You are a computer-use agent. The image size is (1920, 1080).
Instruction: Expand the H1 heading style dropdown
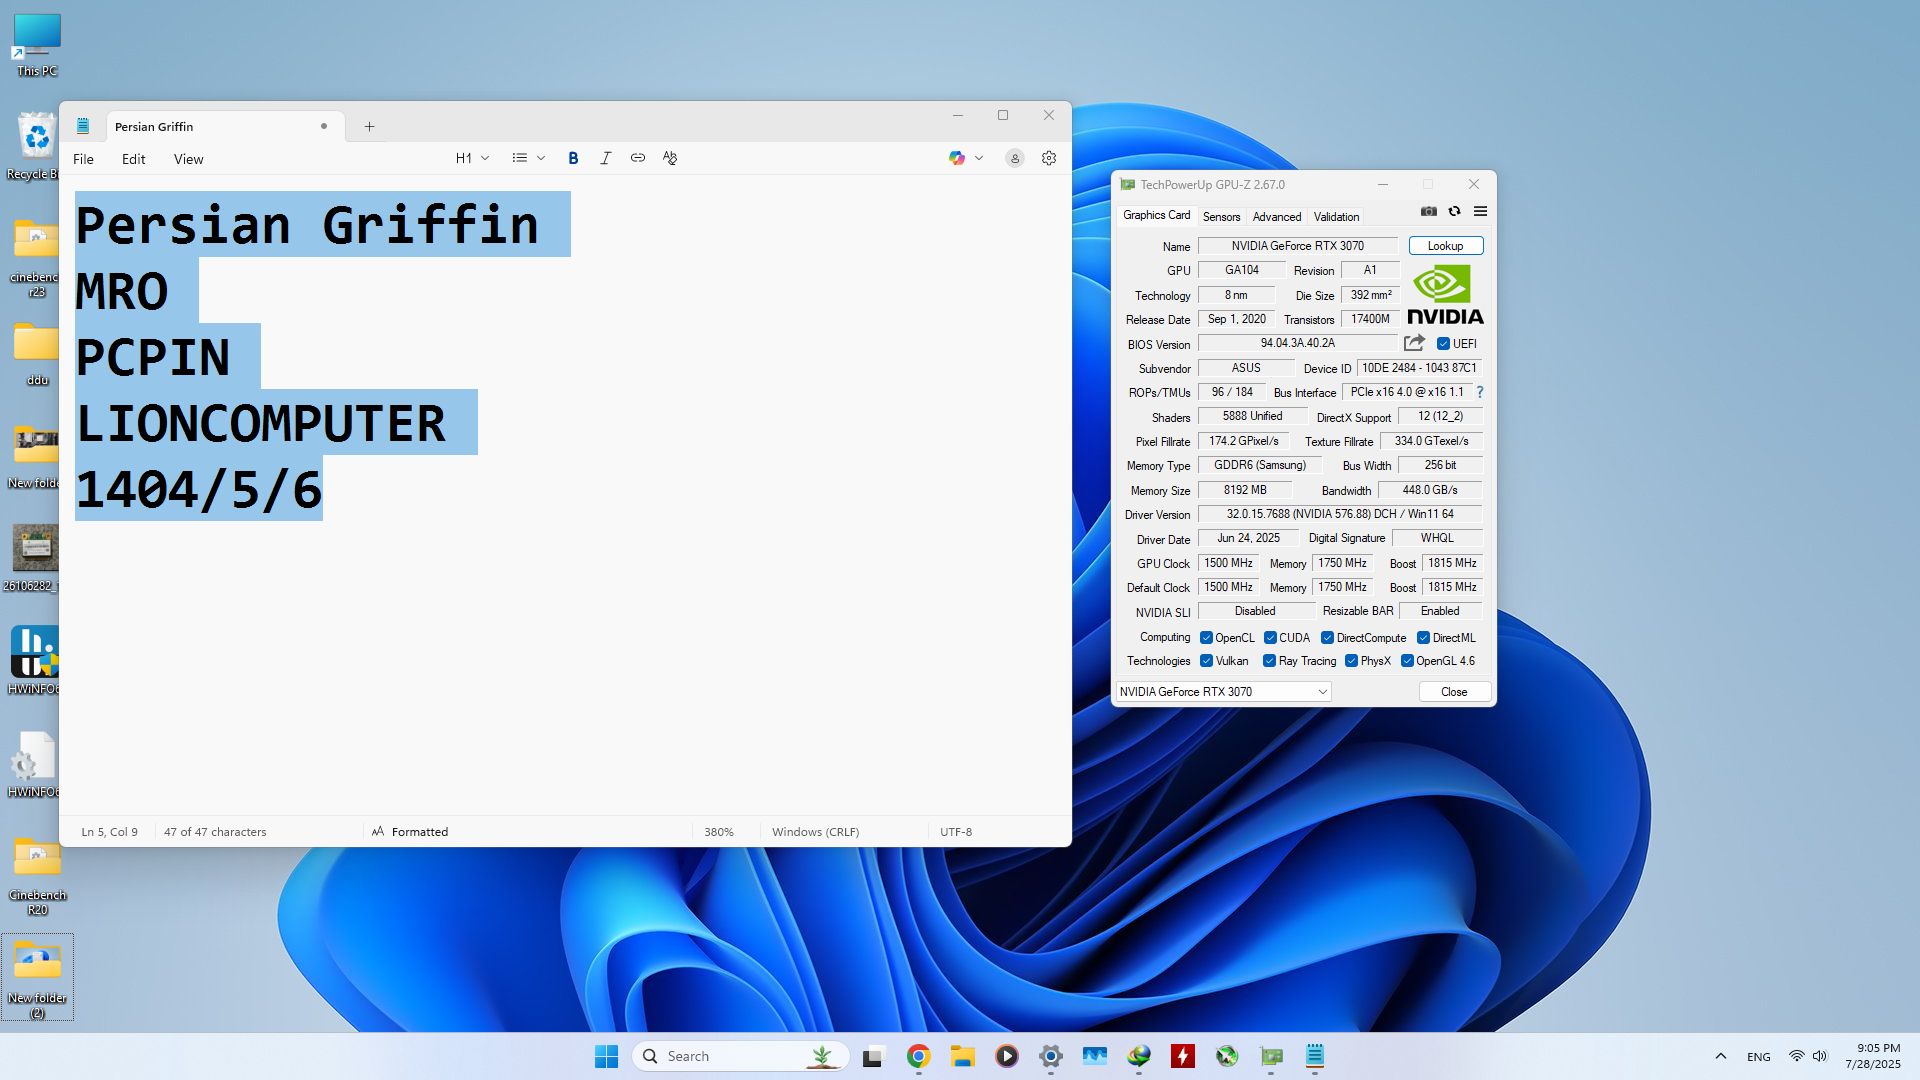[x=472, y=158]
